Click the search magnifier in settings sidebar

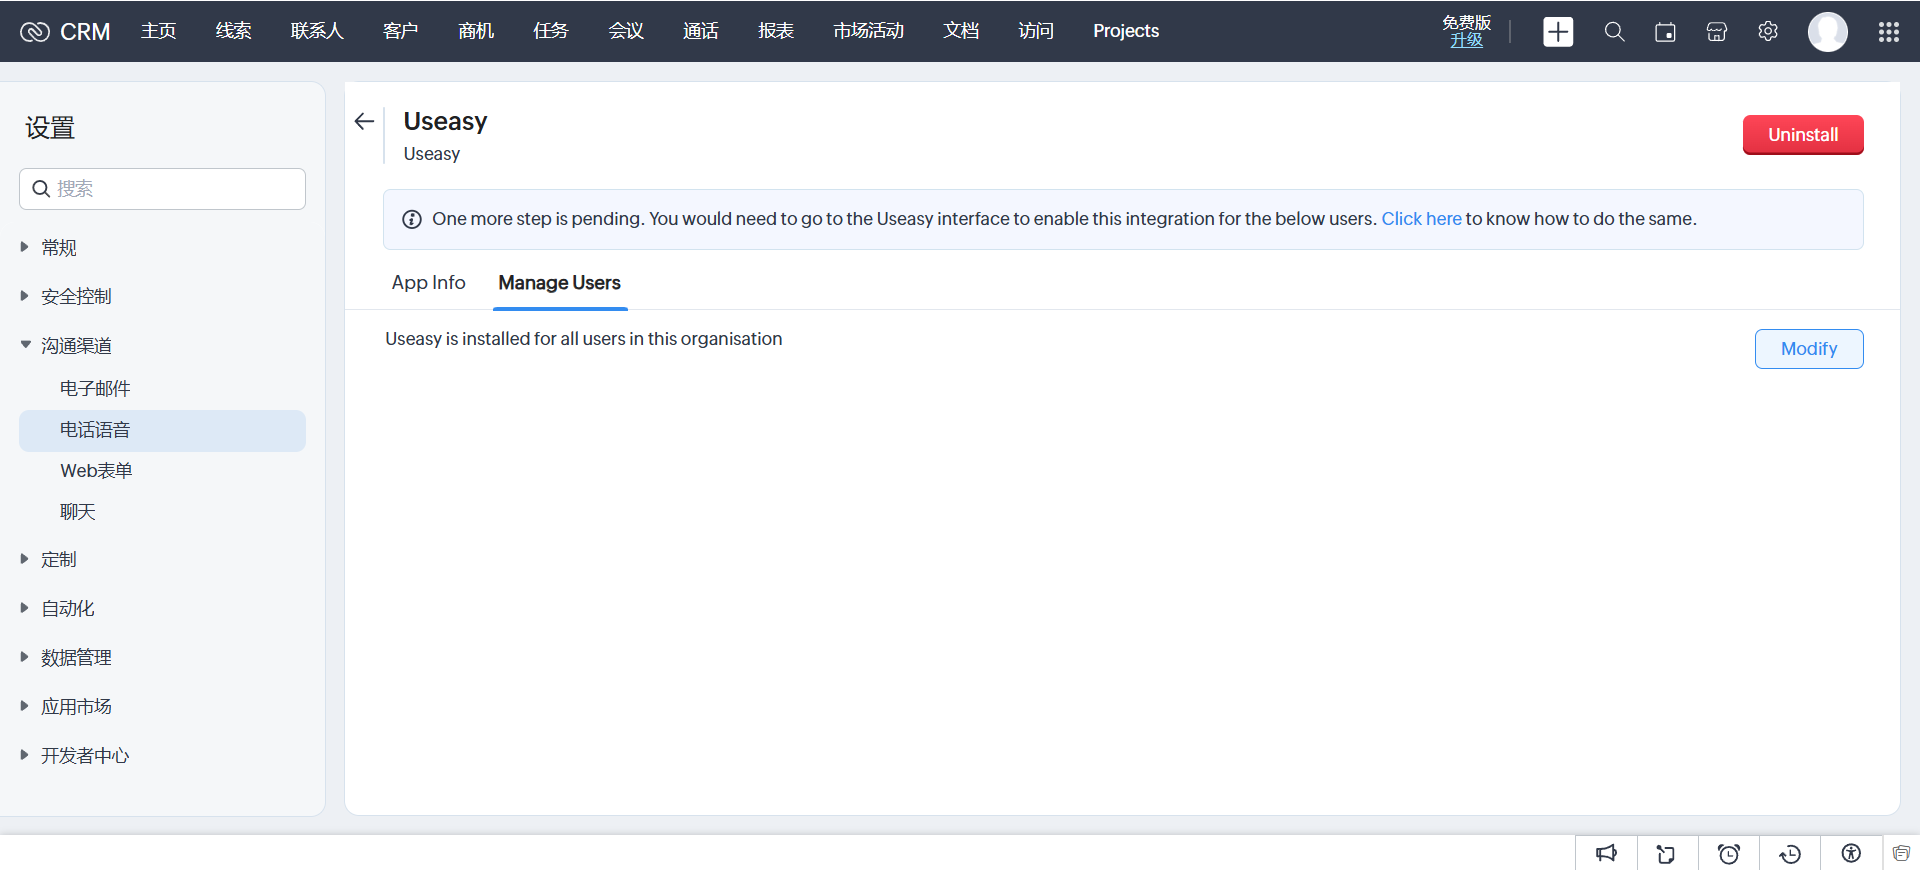click(41, 189)
